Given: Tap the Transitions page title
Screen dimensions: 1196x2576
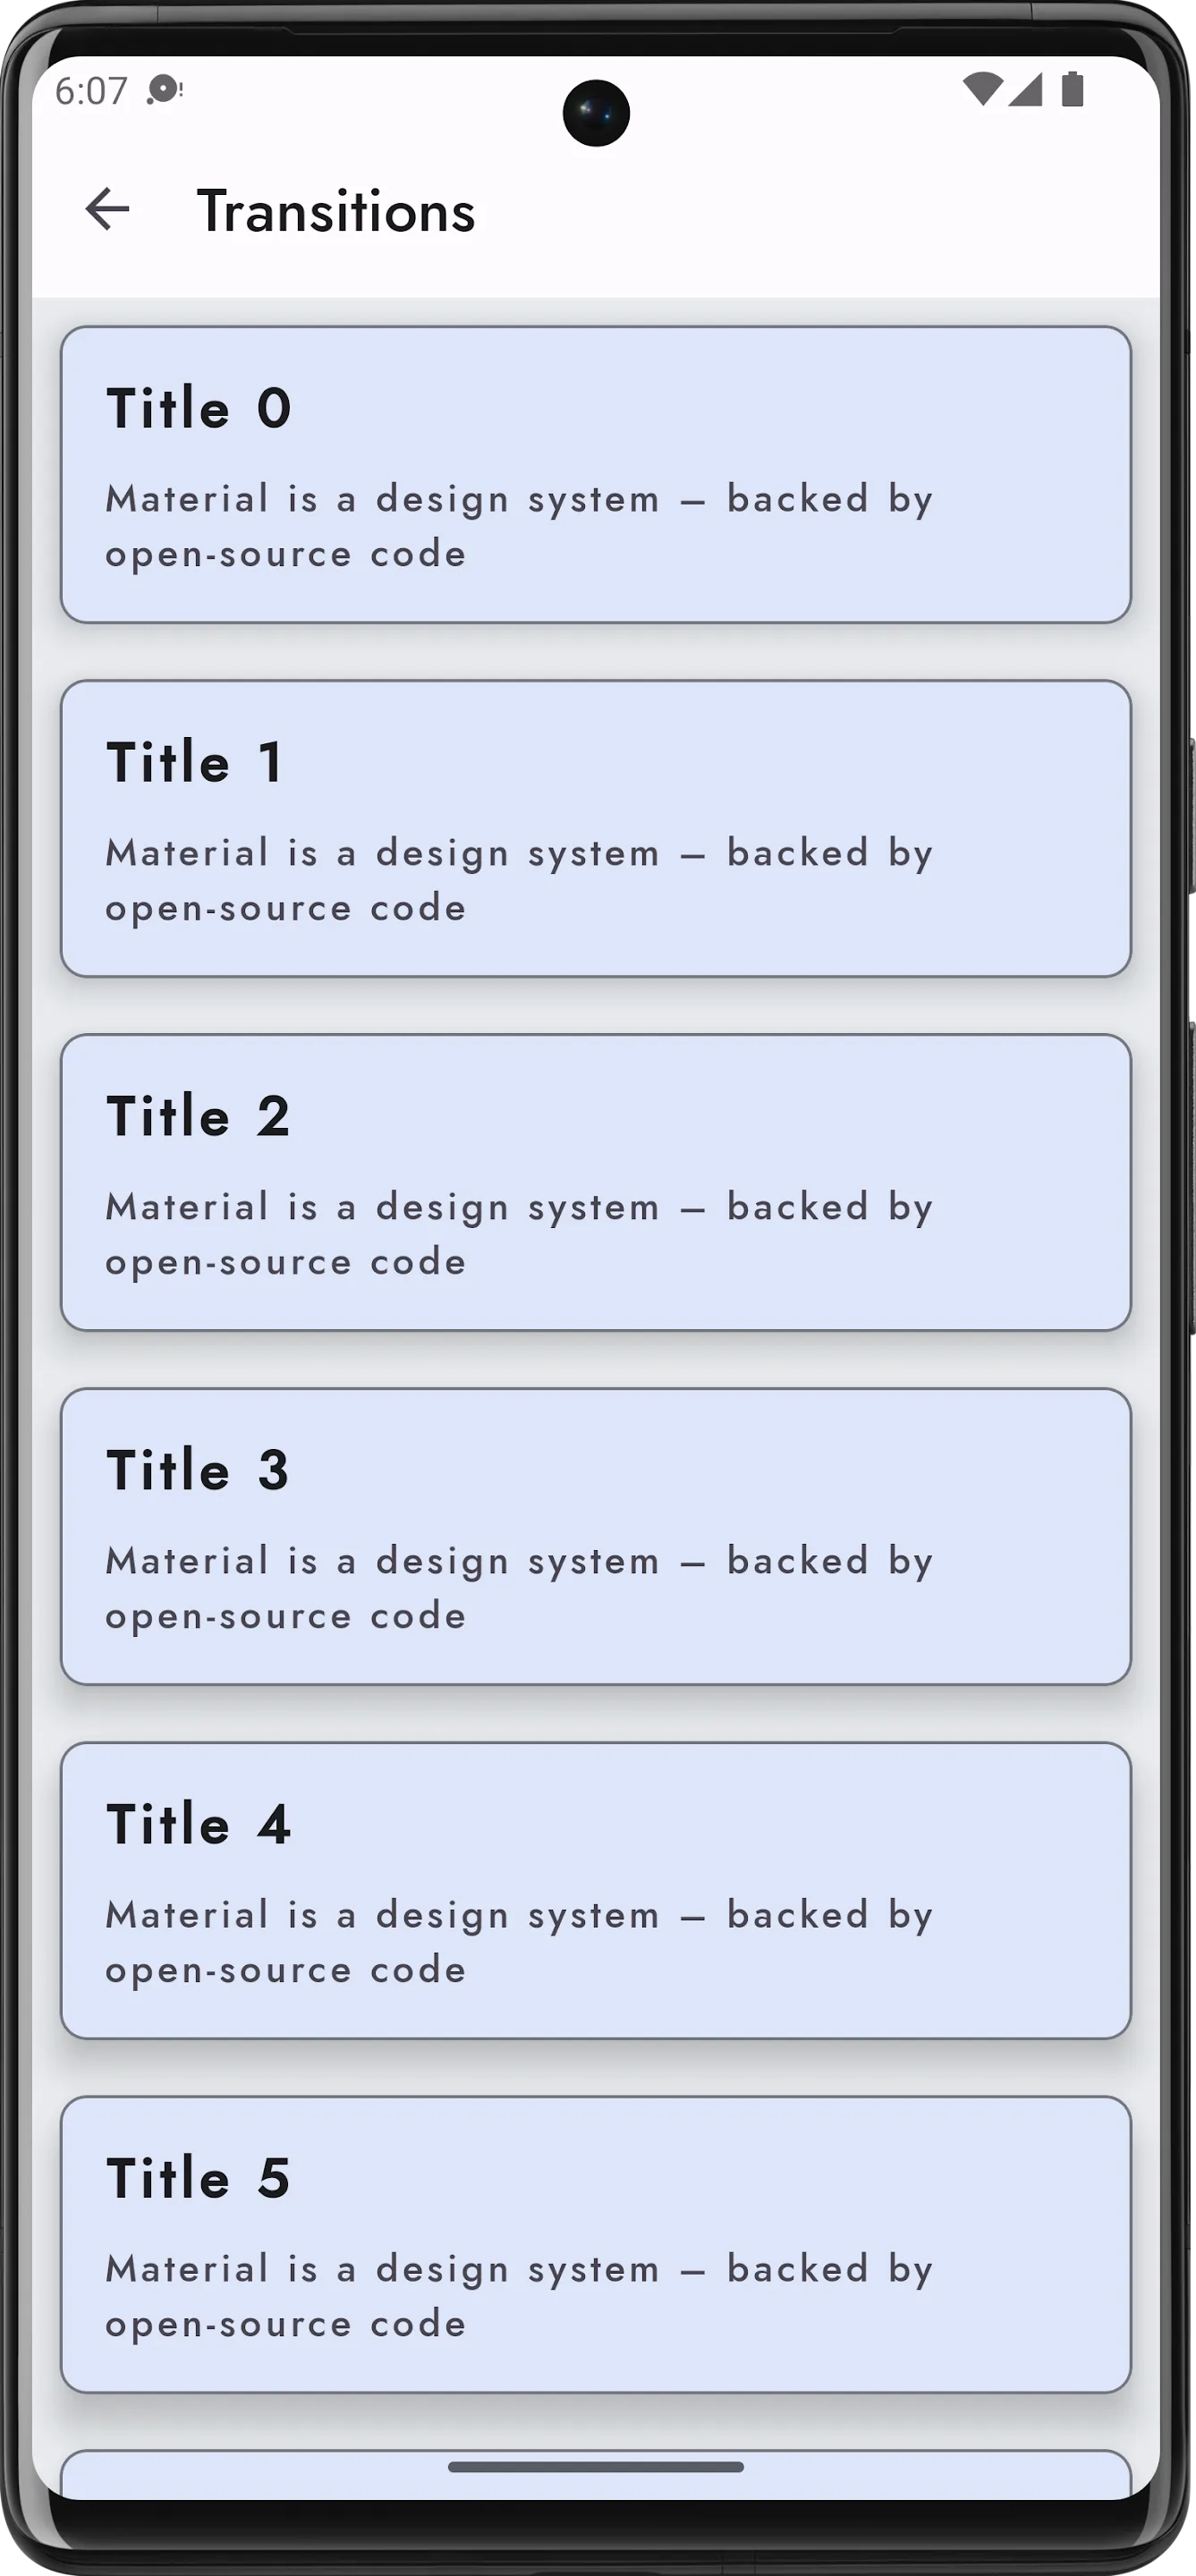Looking at the screenshot, I should (336, 211).
